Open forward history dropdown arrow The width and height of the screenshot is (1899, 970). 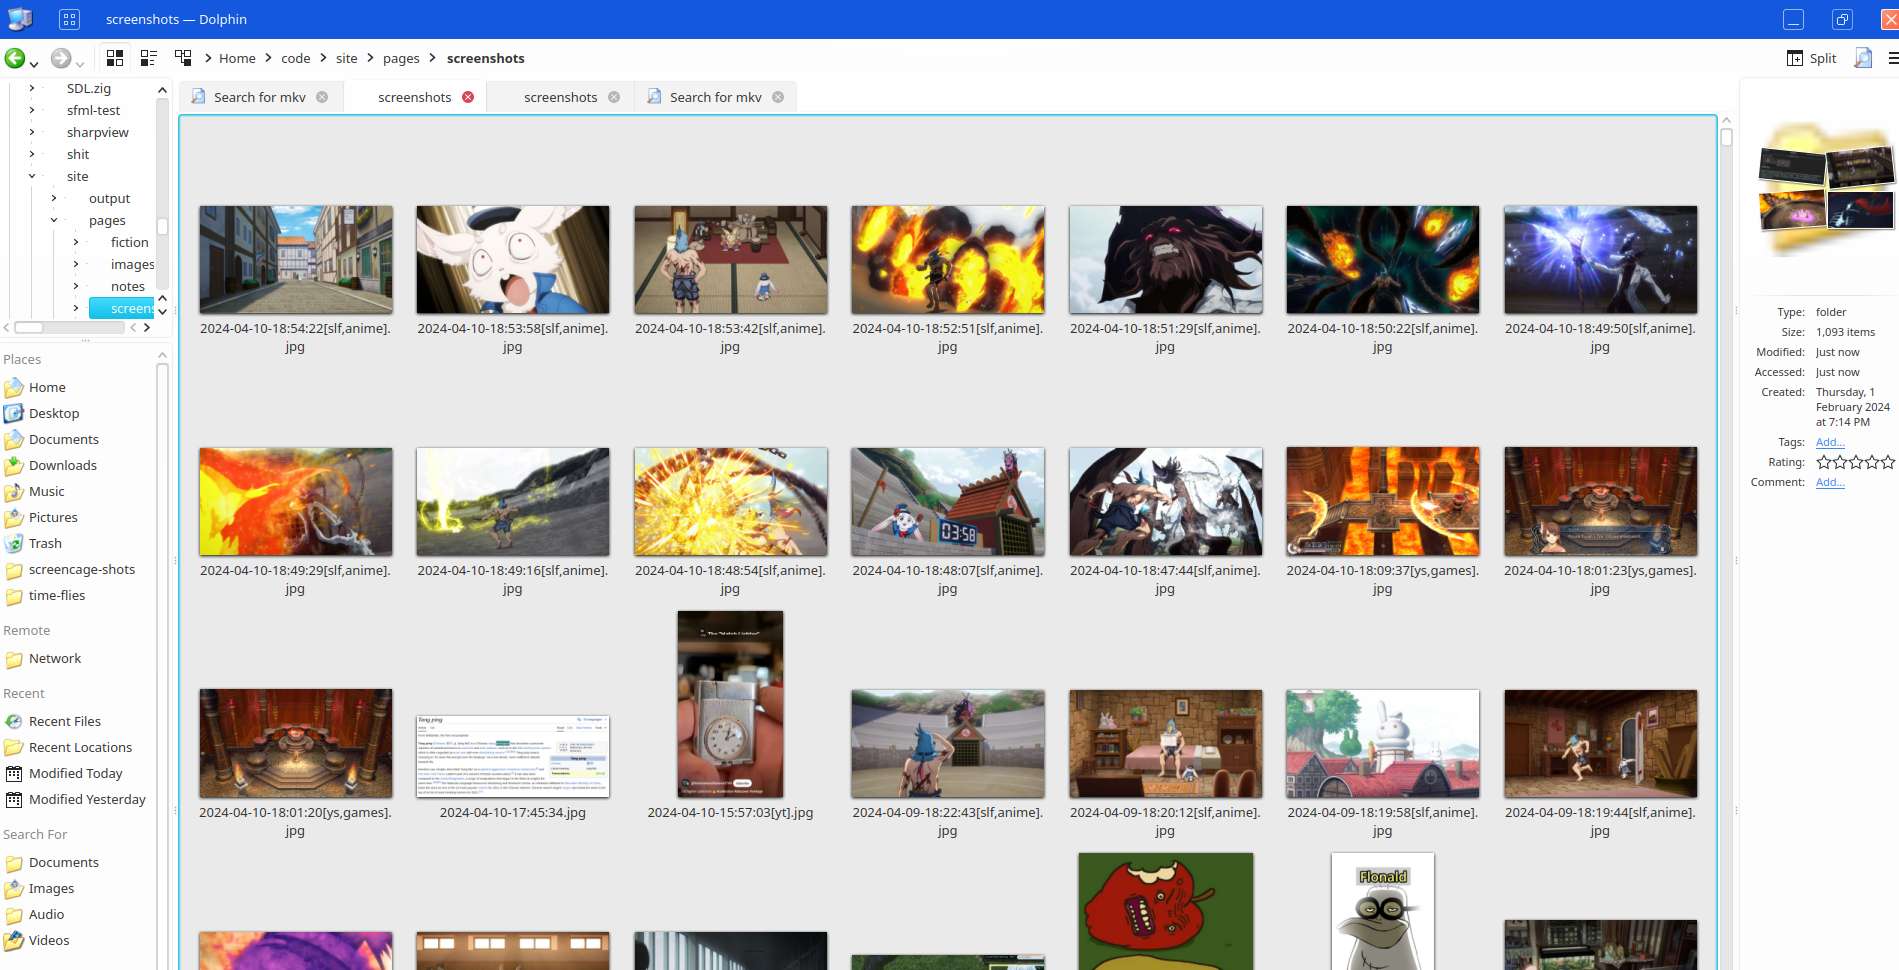[80, 64]
